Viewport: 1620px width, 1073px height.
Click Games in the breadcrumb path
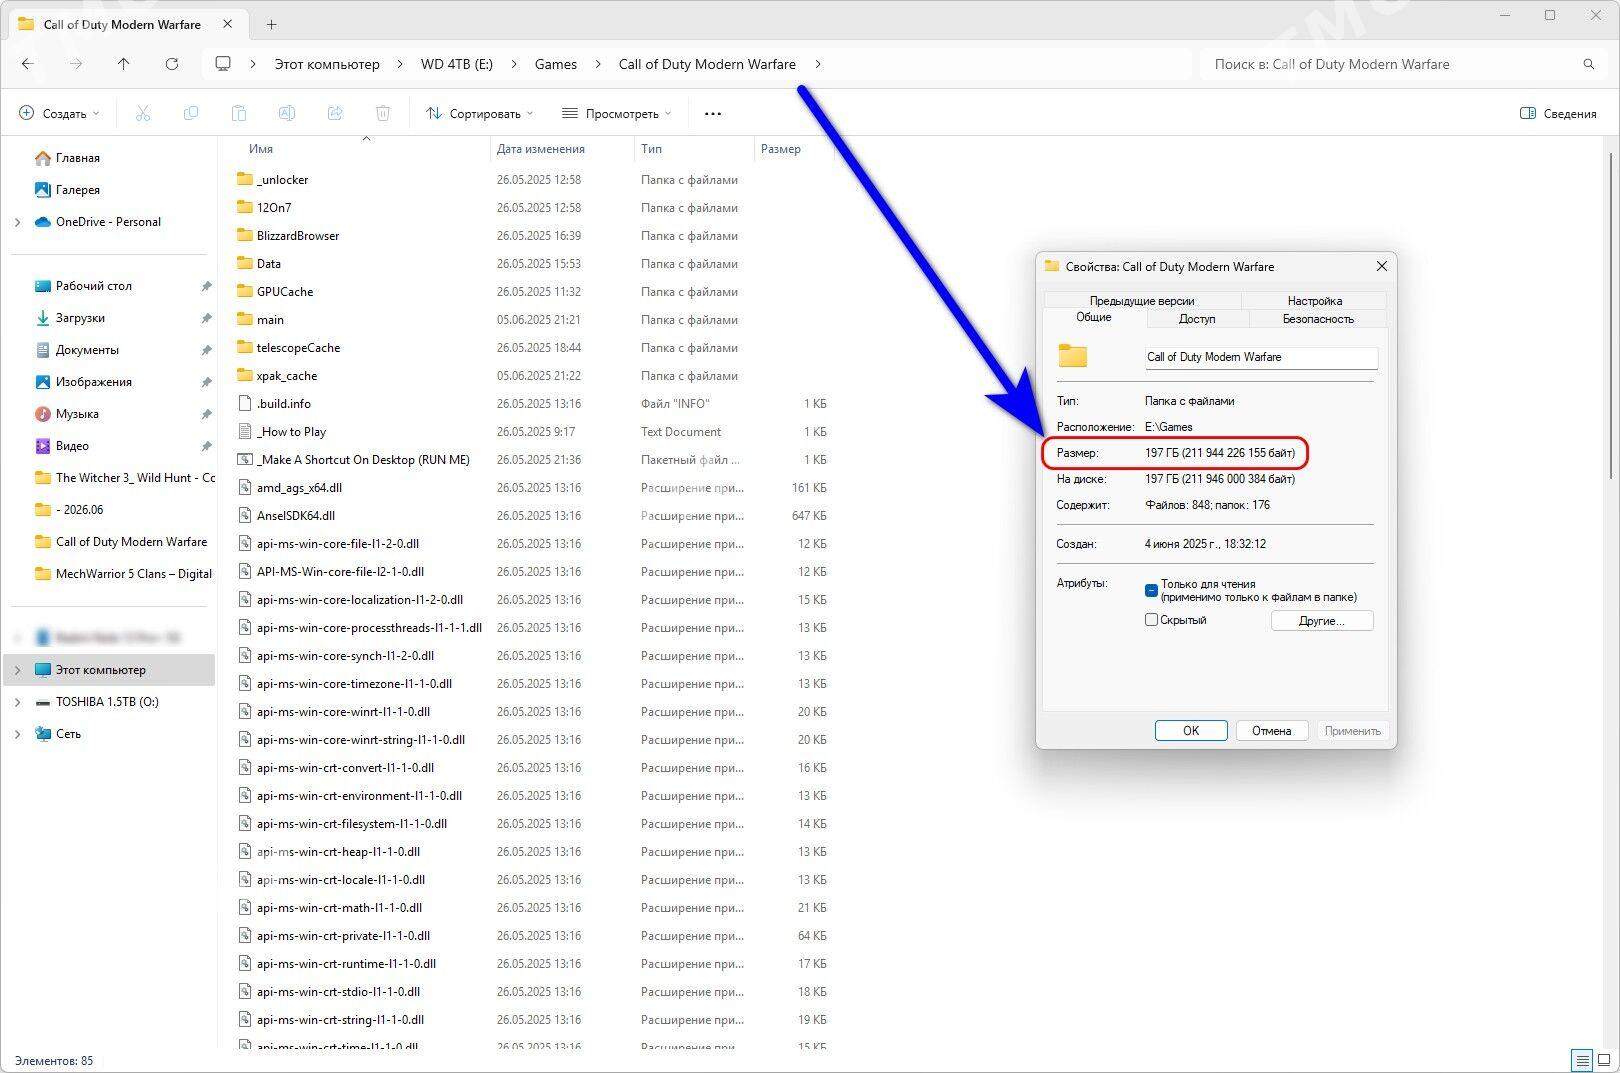[556, 64]
